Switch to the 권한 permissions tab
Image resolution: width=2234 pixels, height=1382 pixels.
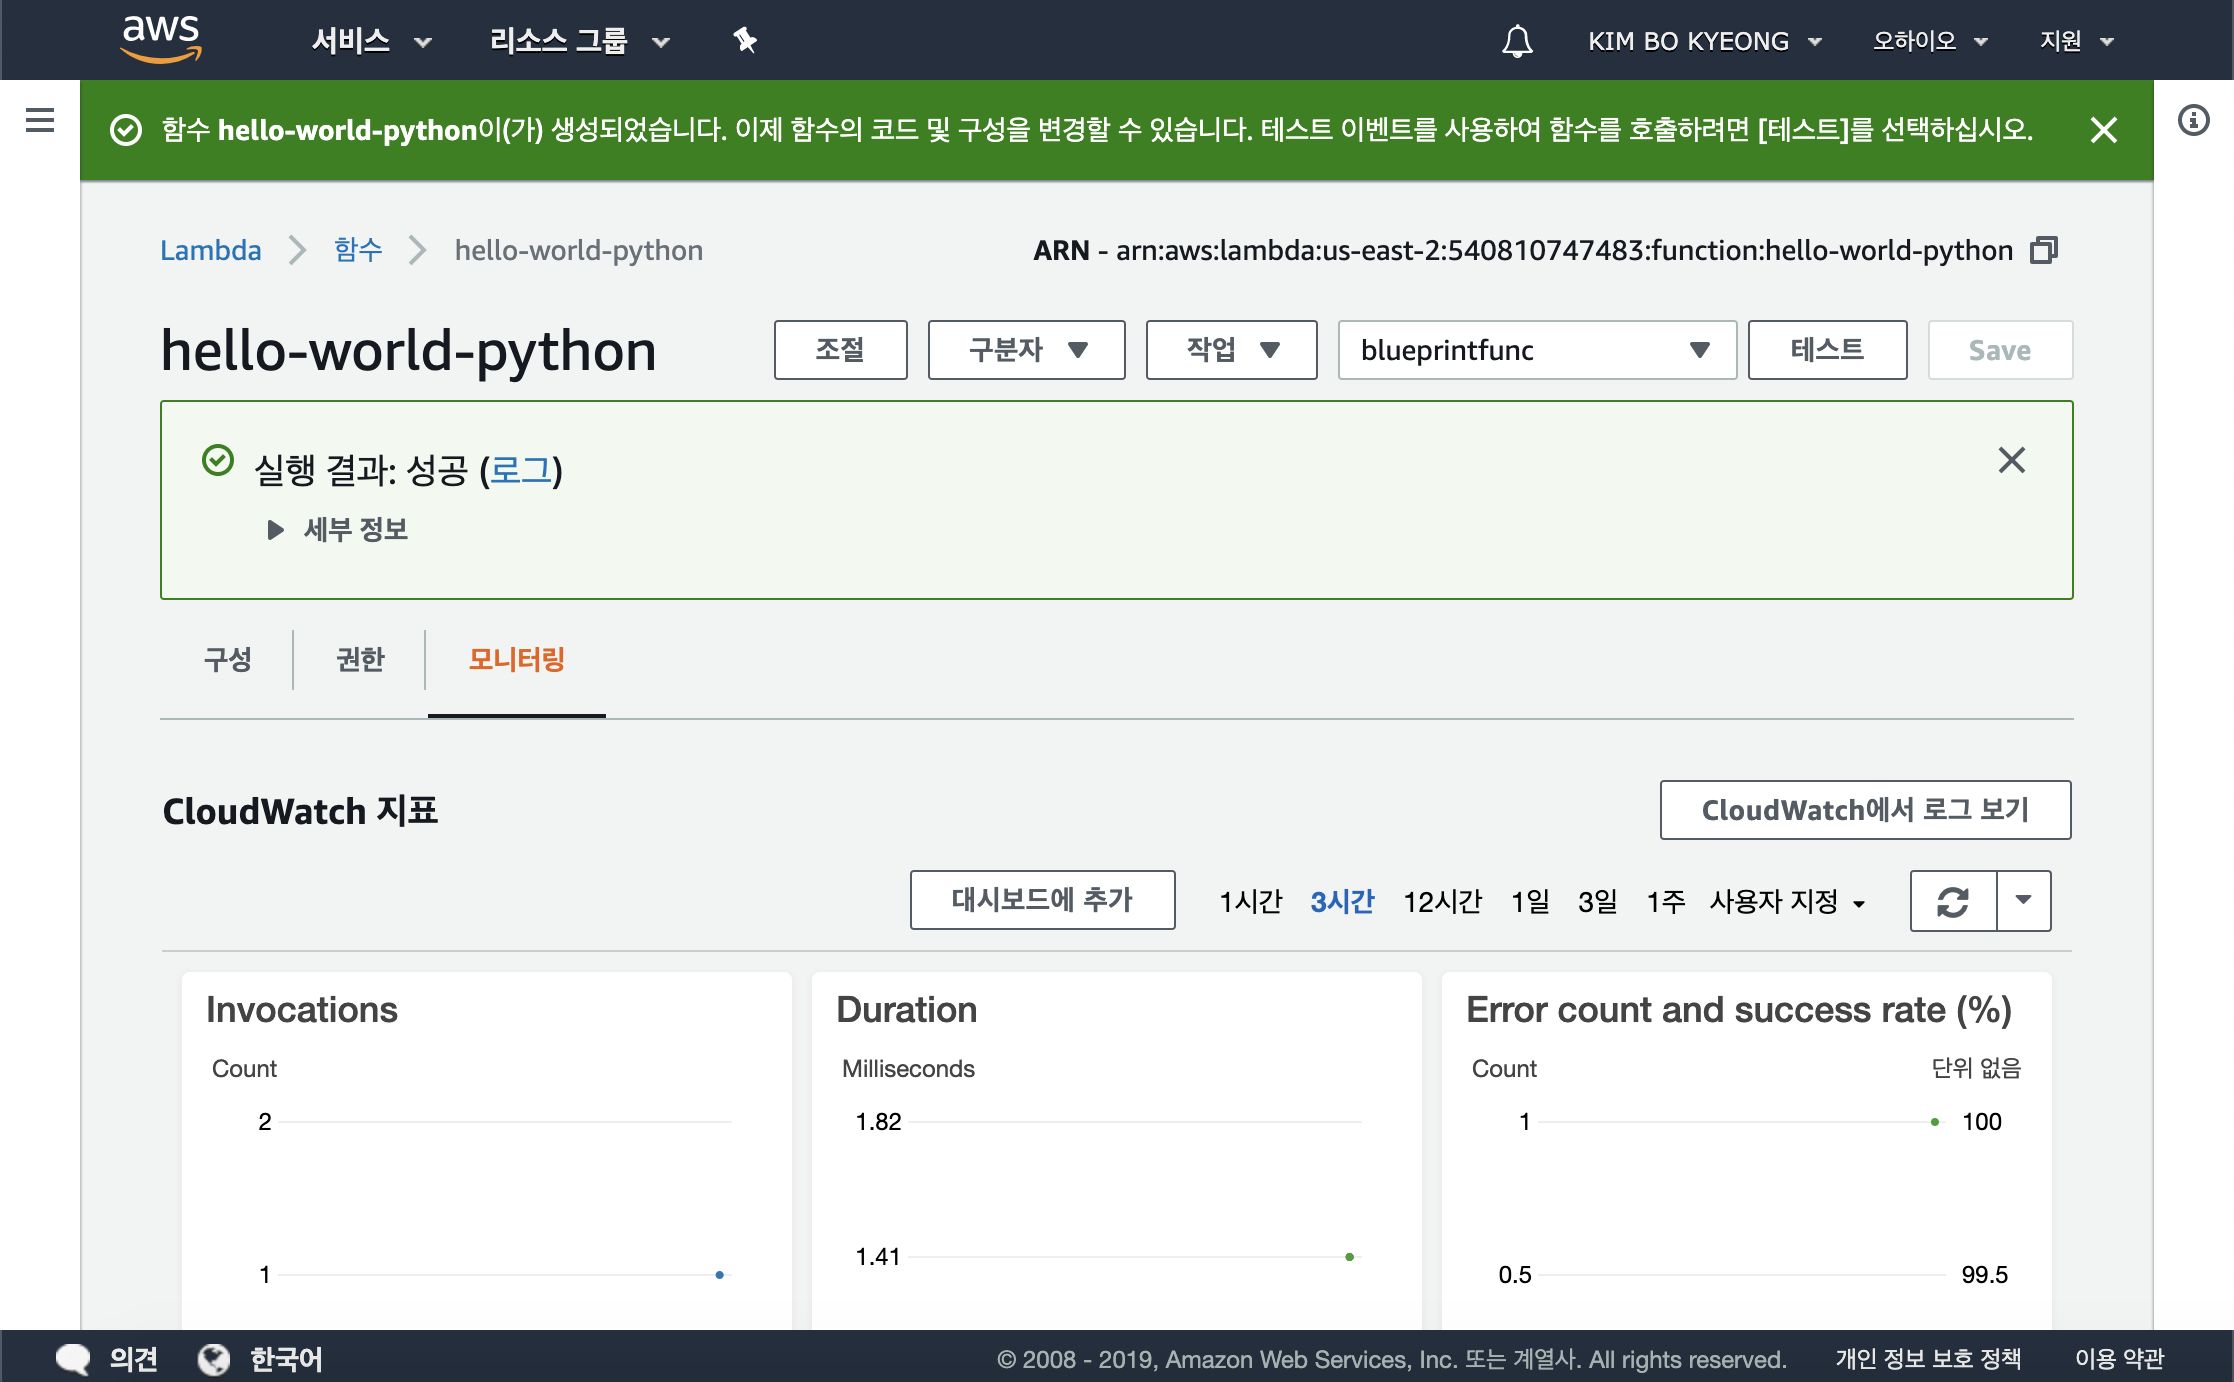point(360,660)
